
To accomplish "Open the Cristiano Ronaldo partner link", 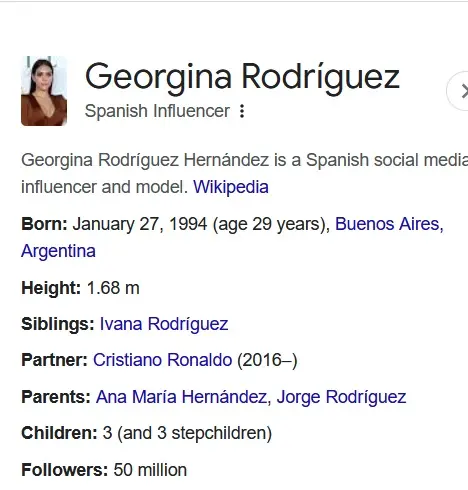I will 162,360.
